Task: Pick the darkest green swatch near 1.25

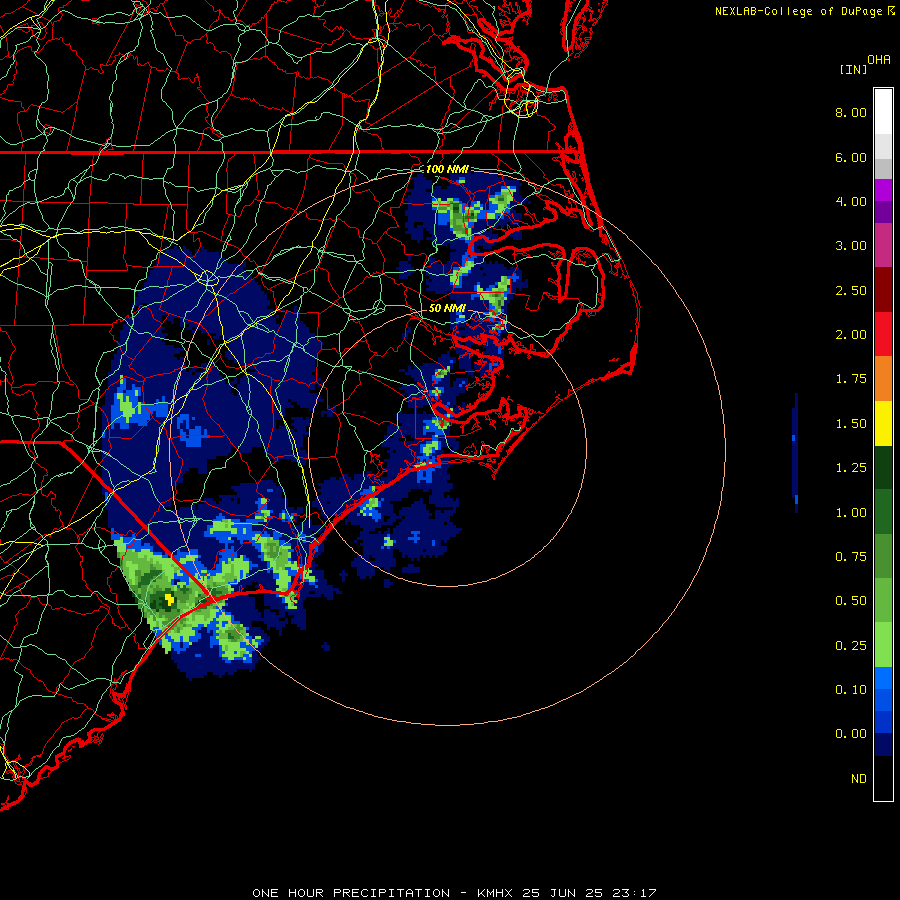Action: tap(883, 467)
